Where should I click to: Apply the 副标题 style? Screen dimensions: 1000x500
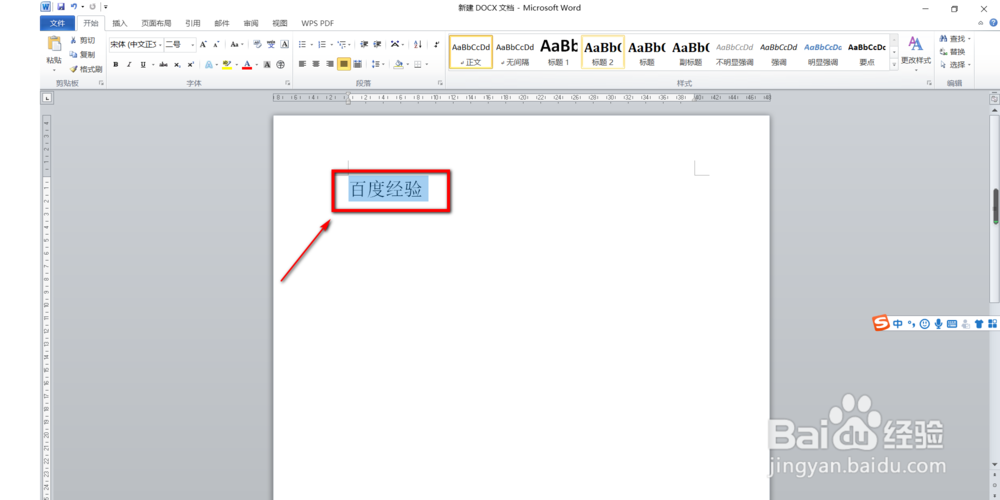click(x=691, y=52)
